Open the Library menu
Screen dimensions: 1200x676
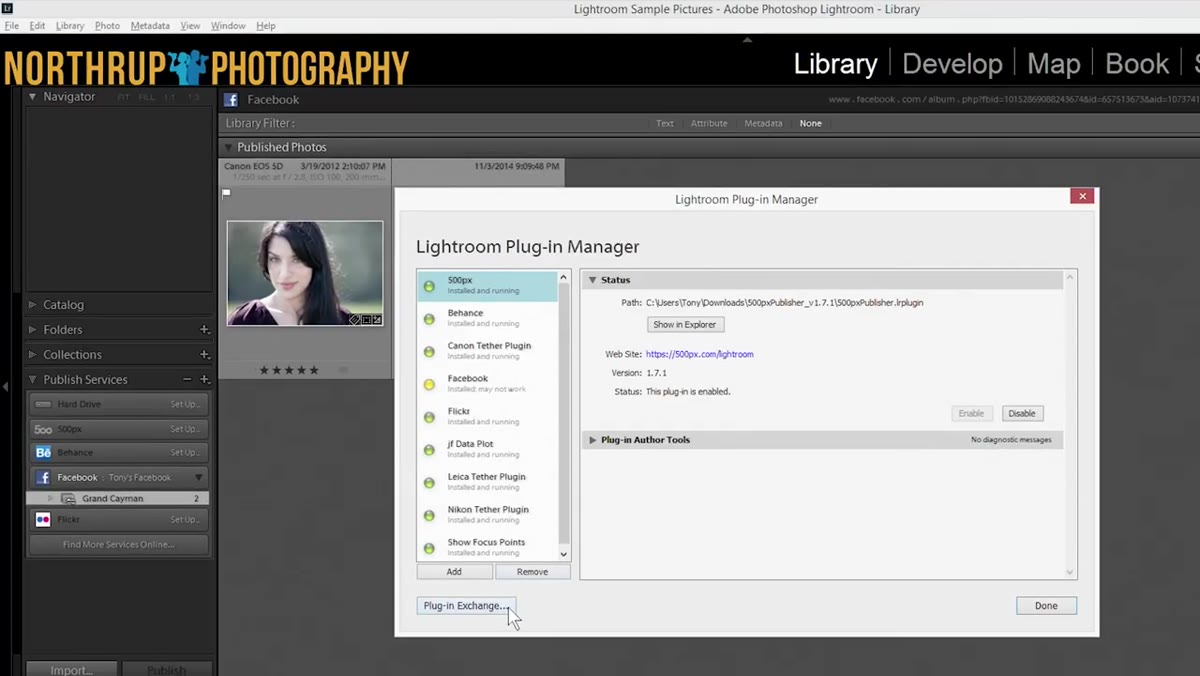click(70, 25)
